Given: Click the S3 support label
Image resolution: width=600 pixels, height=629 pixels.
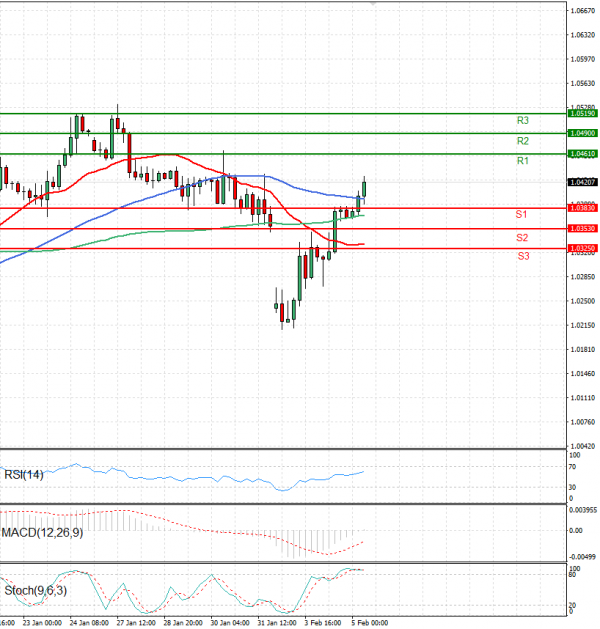Looking at the screenshot, I should [523, 256].
